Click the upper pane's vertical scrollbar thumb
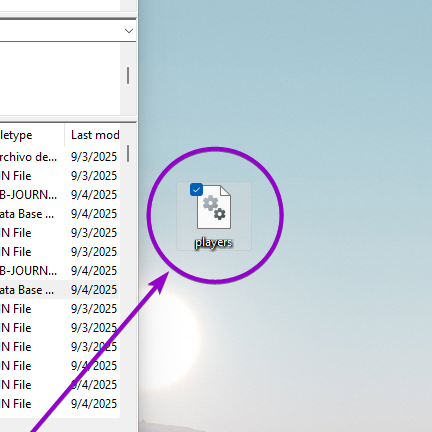Viewport: 432px width, 432px height. pyautogui.click(x=128, y=75)
